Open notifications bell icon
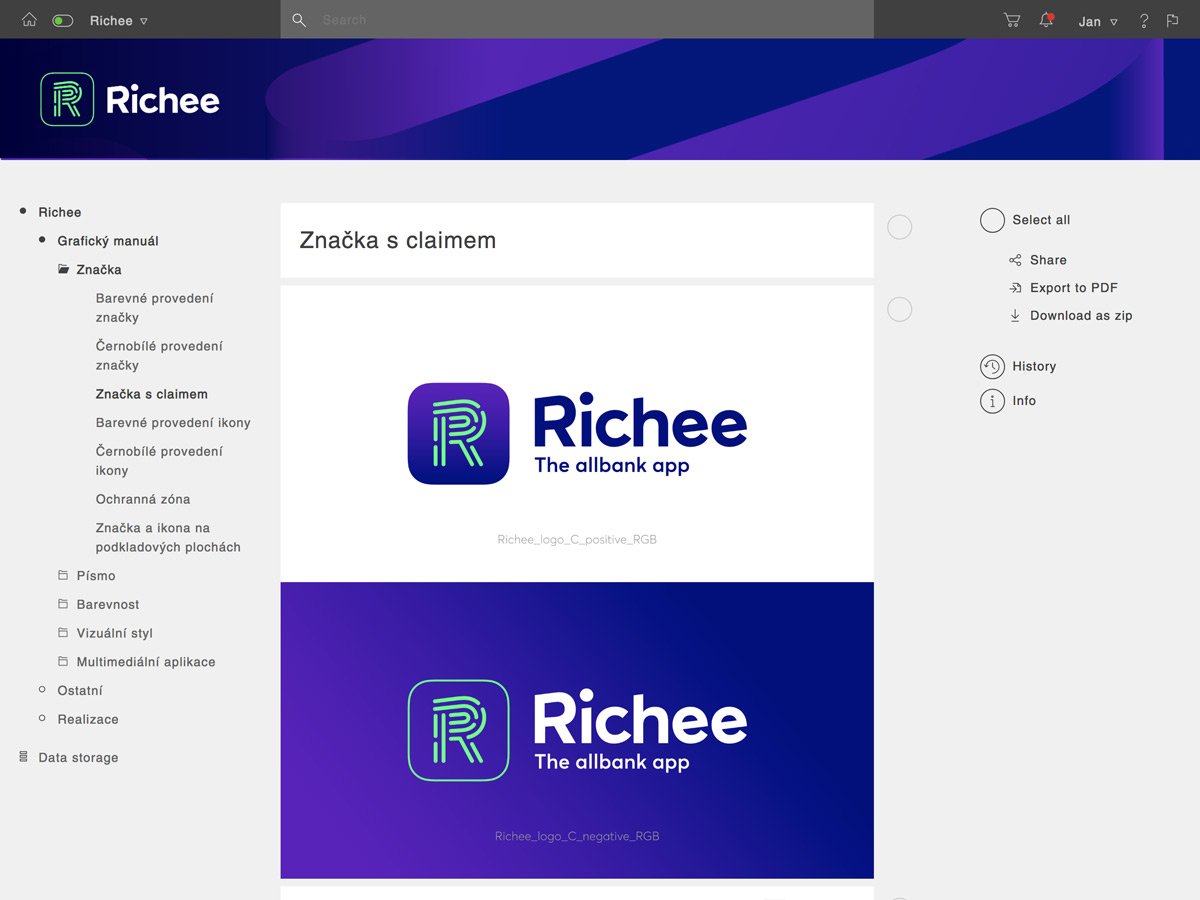 coord(1046,20)
